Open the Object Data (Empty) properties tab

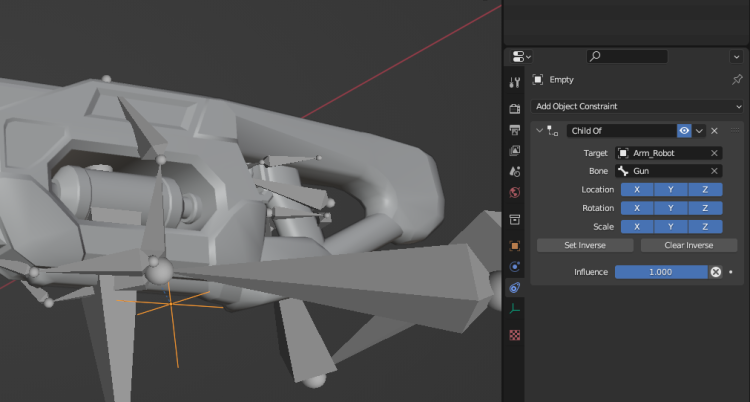click(515, 310)
